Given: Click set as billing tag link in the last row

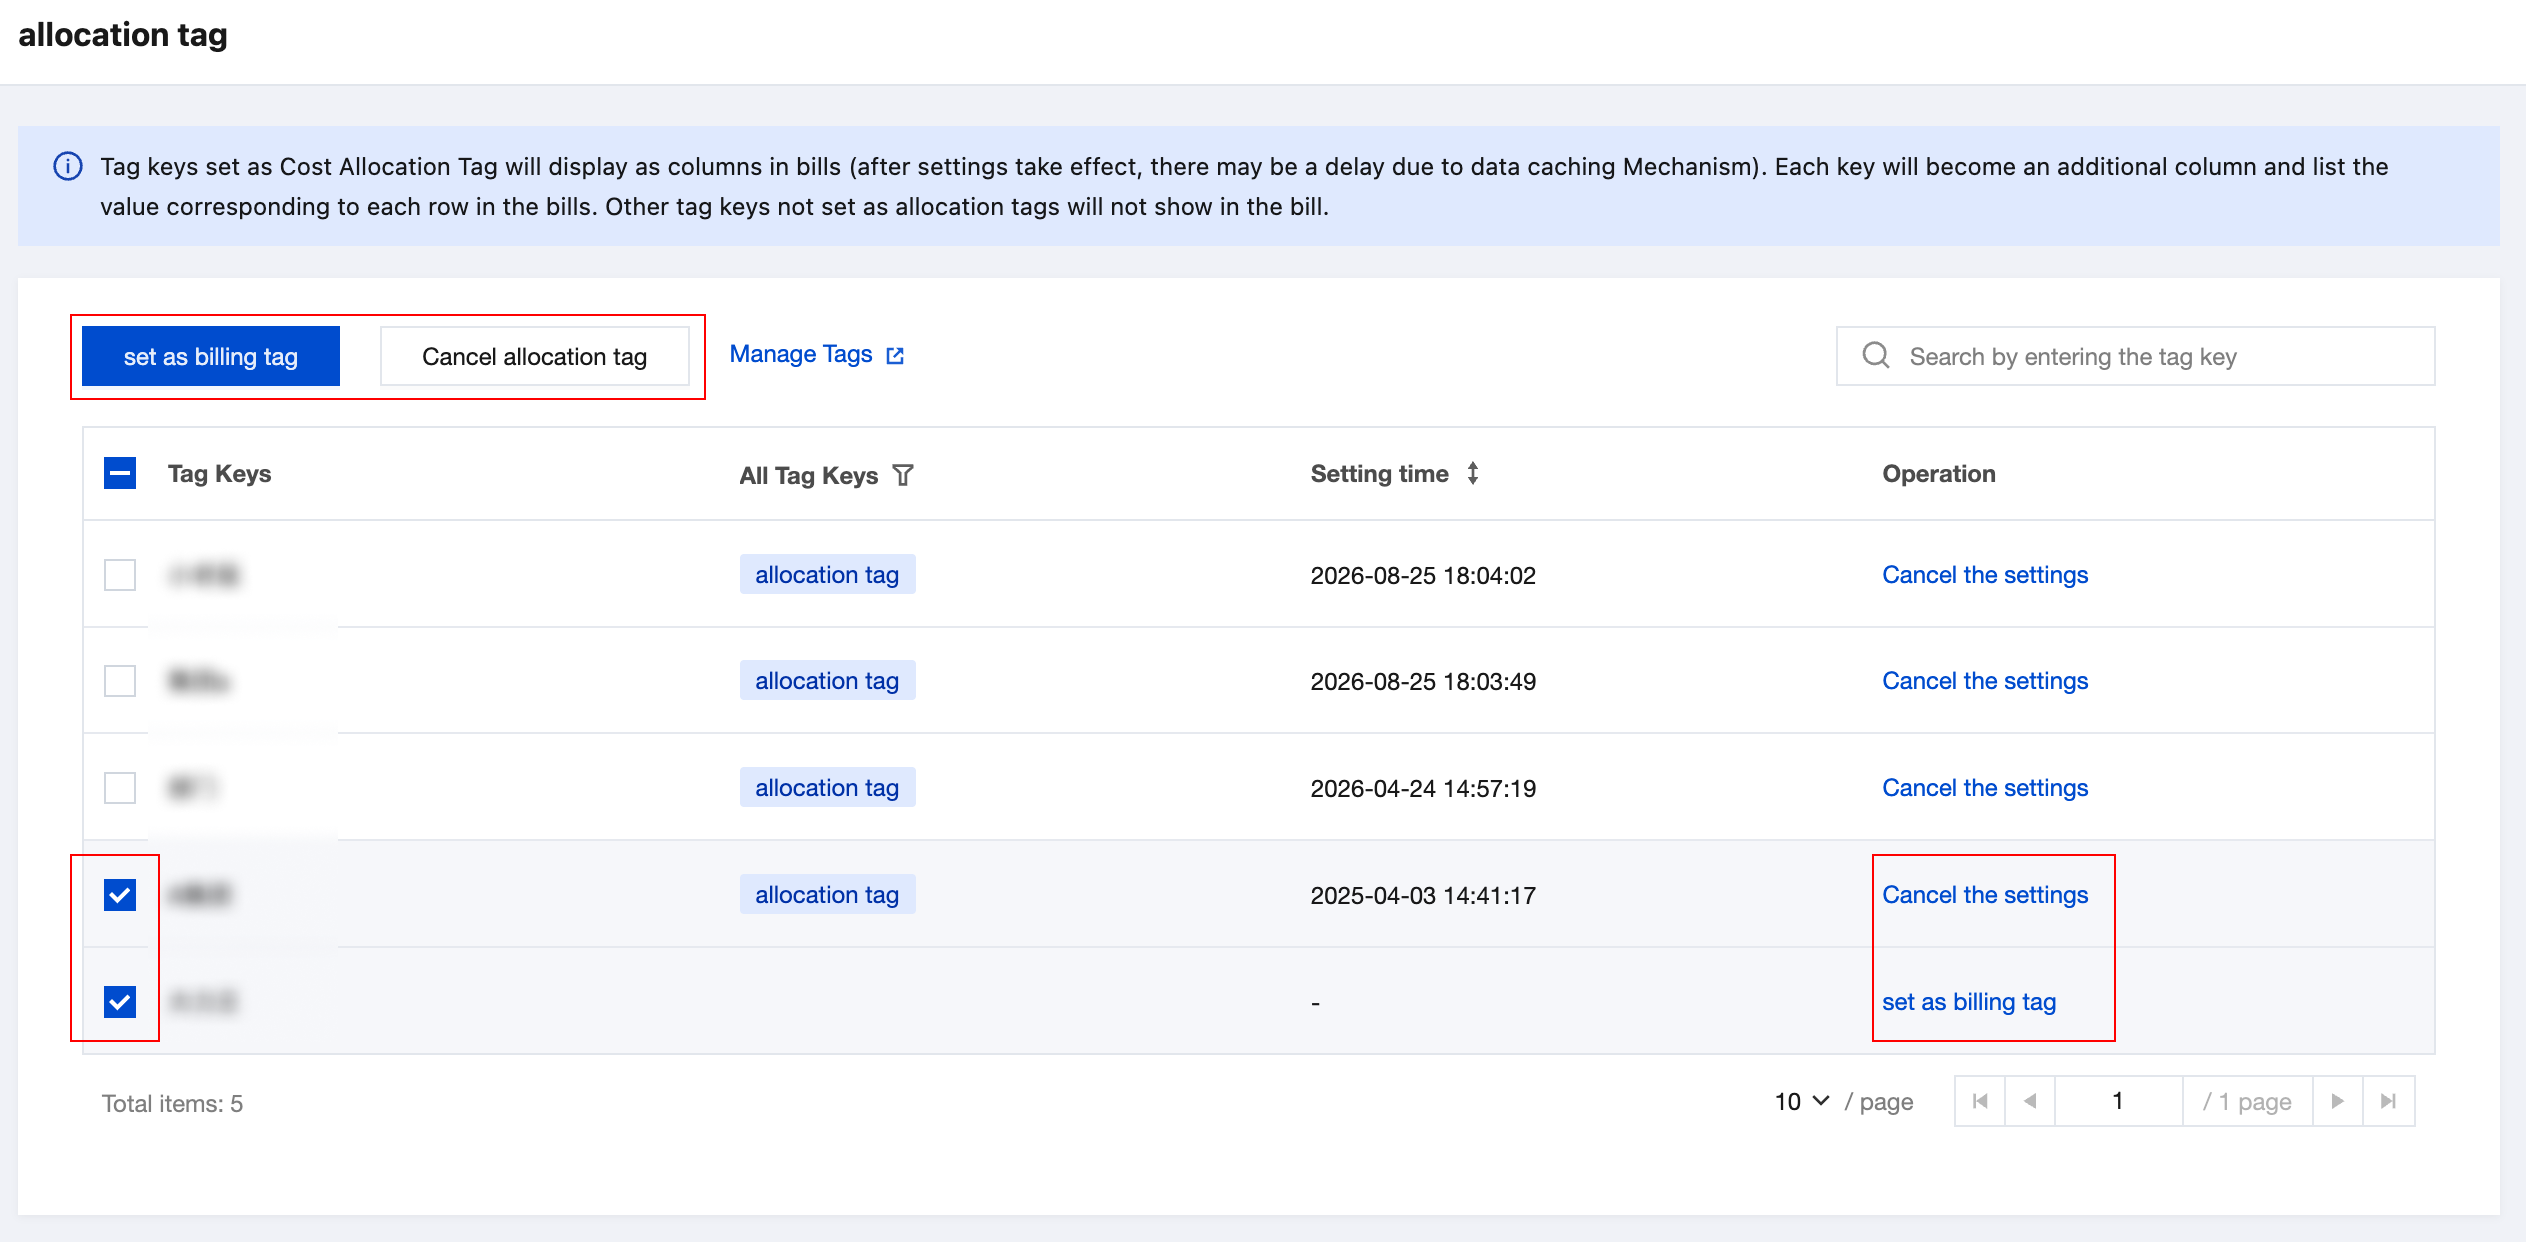Looking at the screenshot, I should [1969, 1002].
